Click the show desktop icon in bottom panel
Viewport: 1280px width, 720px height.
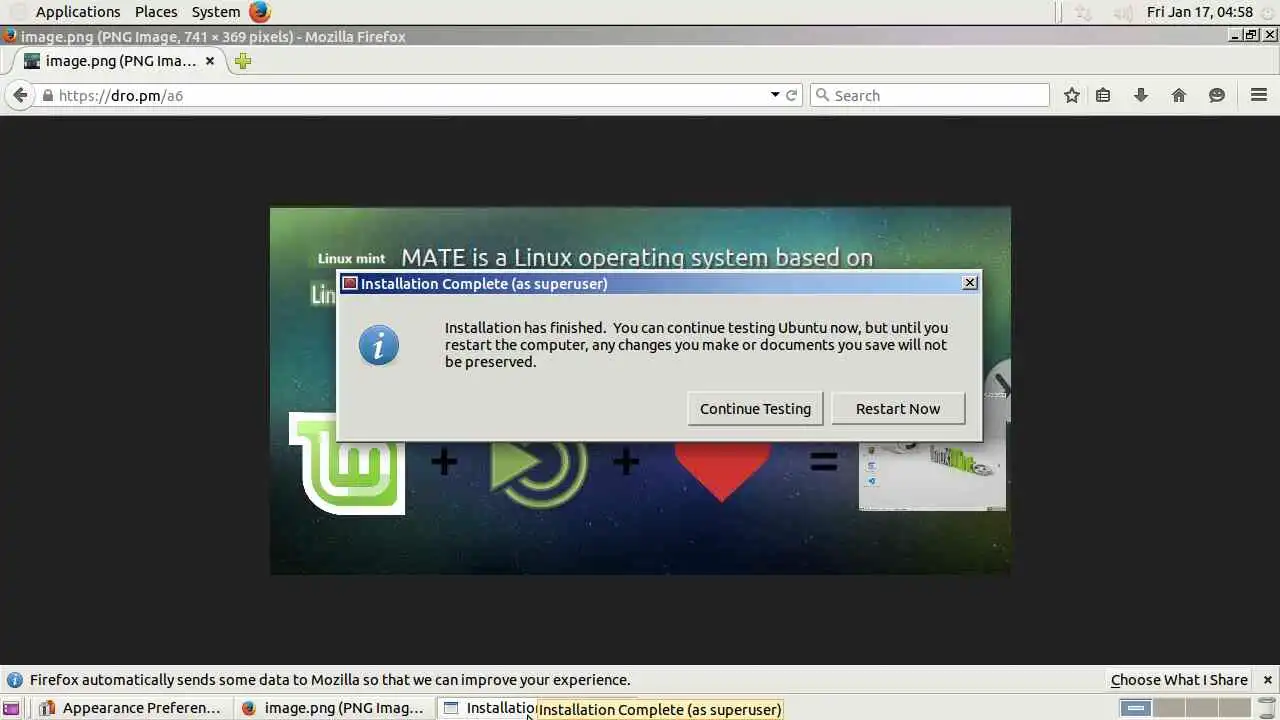click(x=10, y=708)
